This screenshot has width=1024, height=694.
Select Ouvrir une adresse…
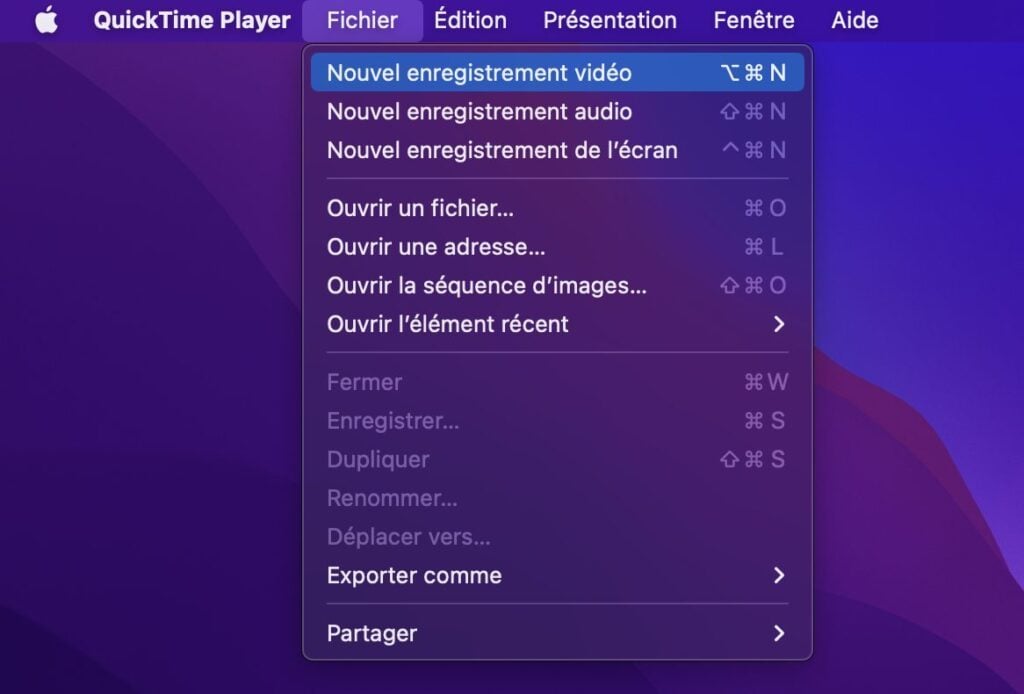tap(557, 247)
